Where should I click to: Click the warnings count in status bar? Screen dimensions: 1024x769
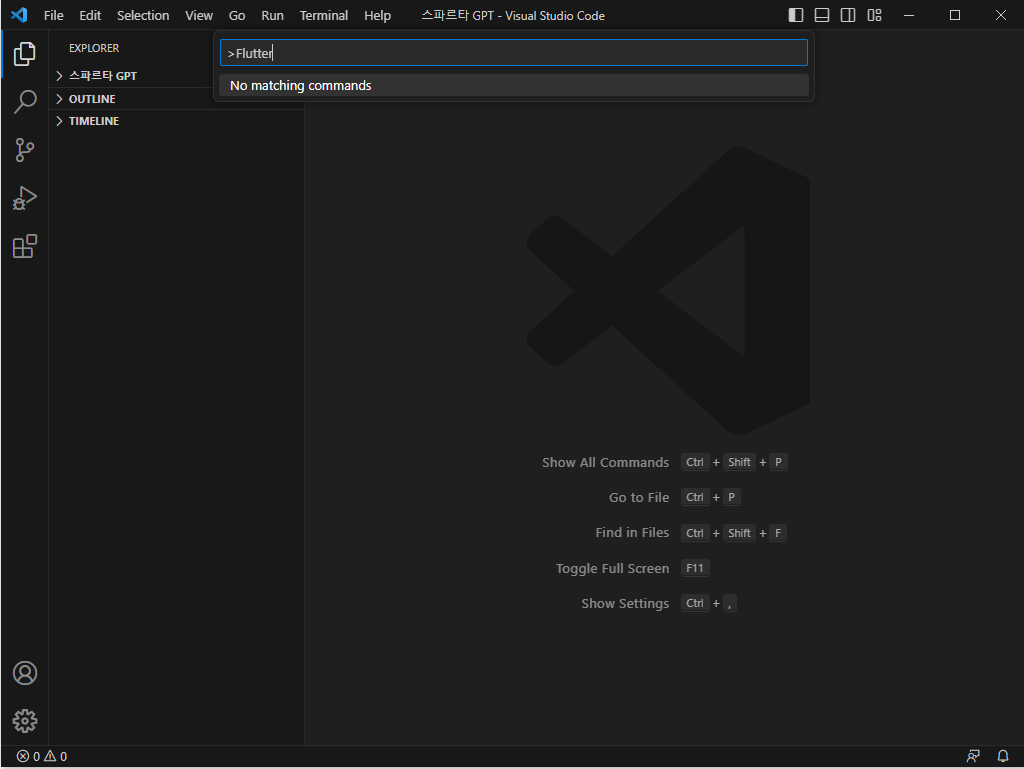[56, 756]
